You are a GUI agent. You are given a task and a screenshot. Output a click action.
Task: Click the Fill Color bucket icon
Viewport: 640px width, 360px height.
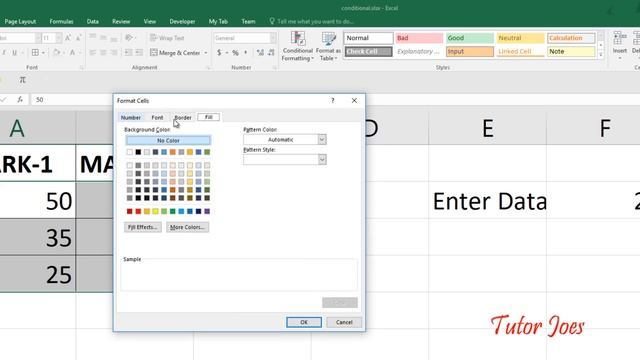(57, 53)
